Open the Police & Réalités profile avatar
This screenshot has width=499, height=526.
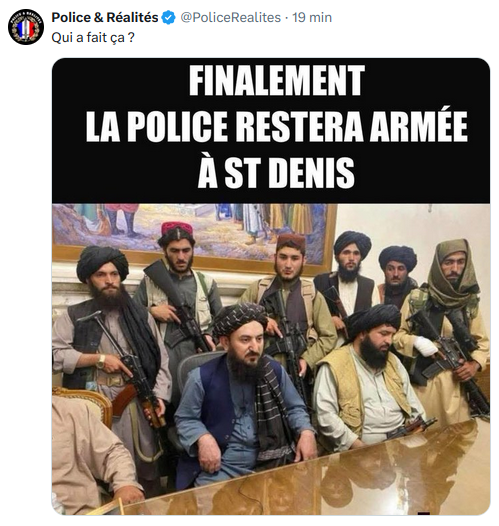(26, 27)
